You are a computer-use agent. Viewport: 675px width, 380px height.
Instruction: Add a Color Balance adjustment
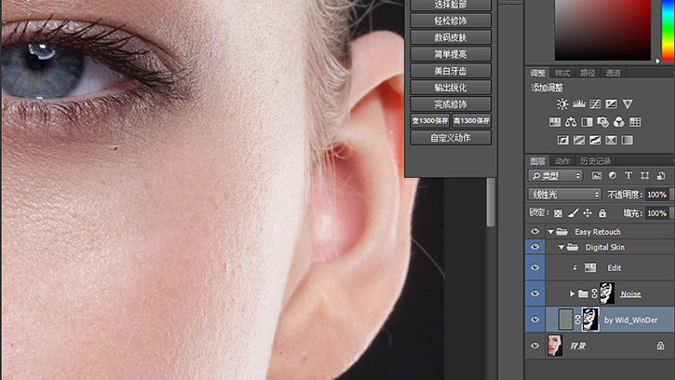pyautogui.click(x=571, y=122)
